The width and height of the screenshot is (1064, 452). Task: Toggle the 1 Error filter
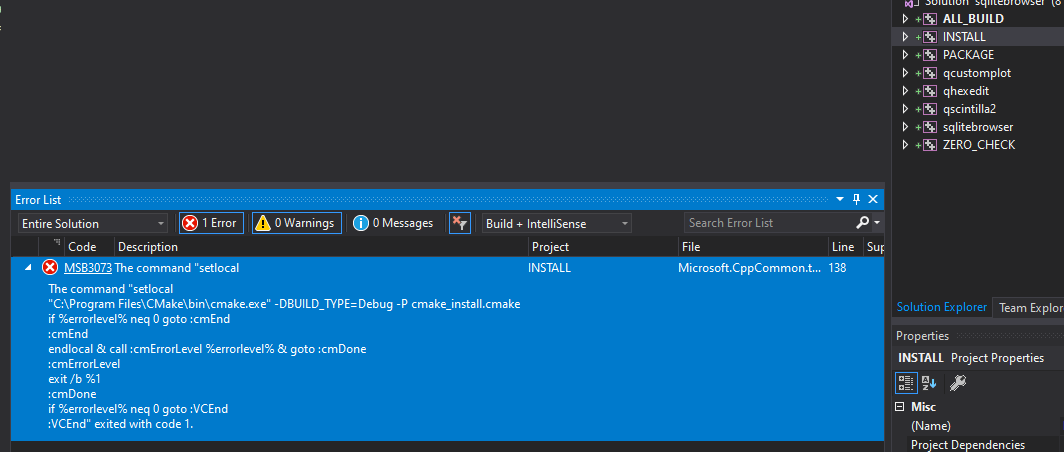(211, 223)
